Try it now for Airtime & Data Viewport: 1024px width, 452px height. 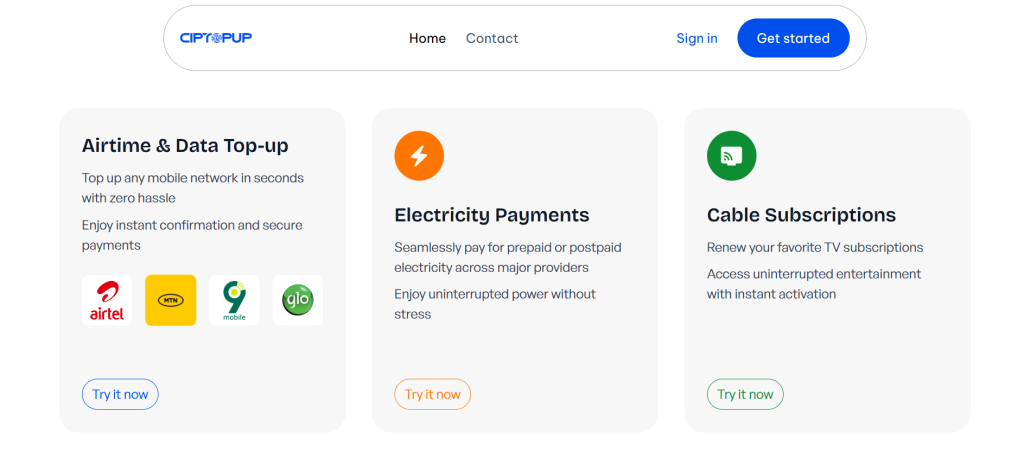(x=120, y=394)
